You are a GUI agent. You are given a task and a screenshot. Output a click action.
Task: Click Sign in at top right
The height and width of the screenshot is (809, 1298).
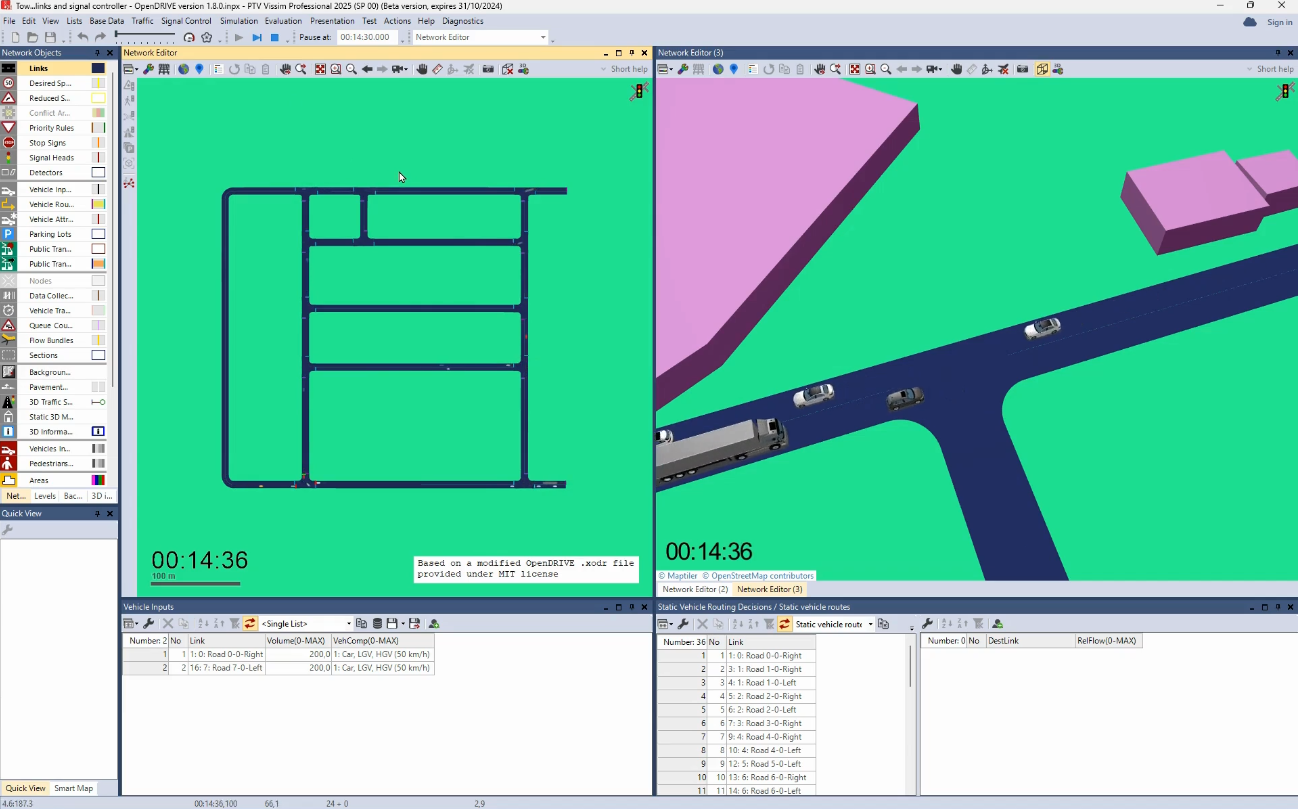pyautogui.click(x=1279, y=22)
